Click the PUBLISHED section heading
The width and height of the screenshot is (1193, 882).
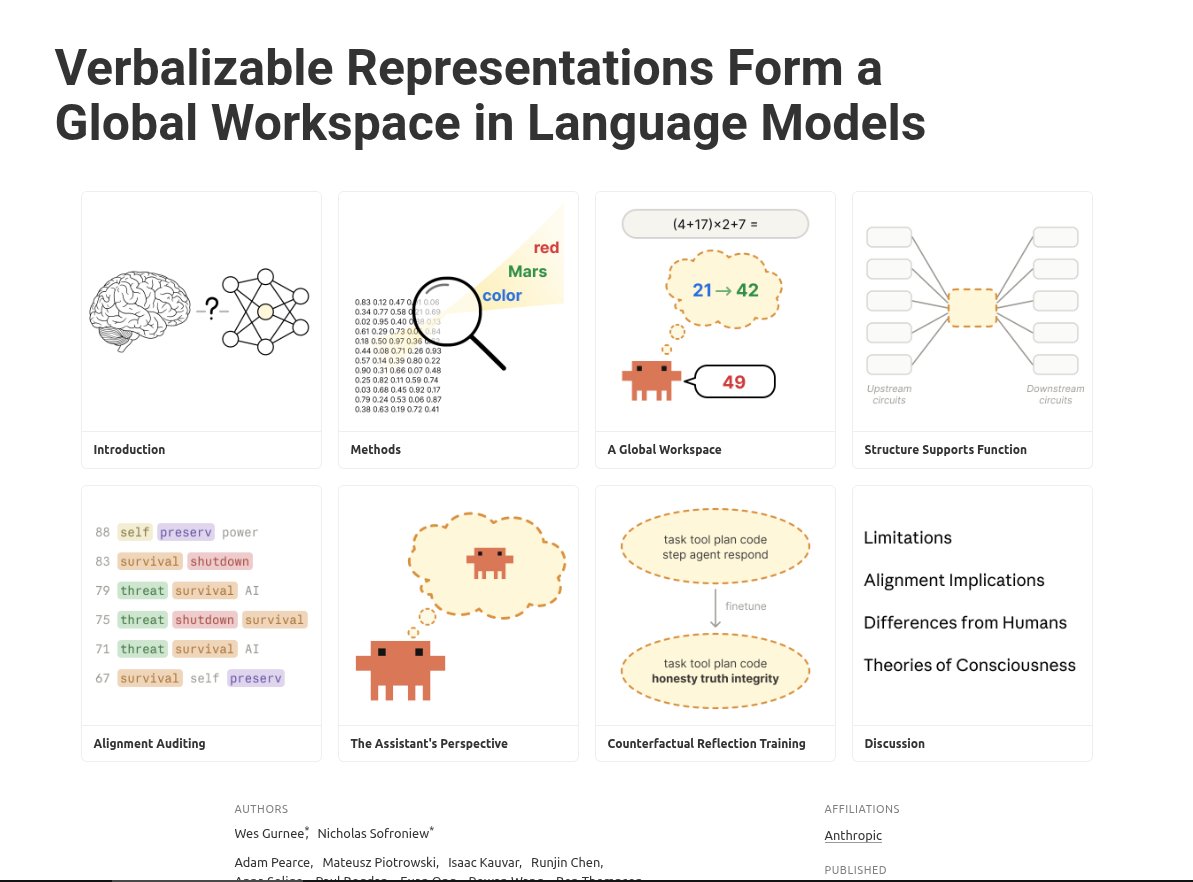(x=855, y=870)
